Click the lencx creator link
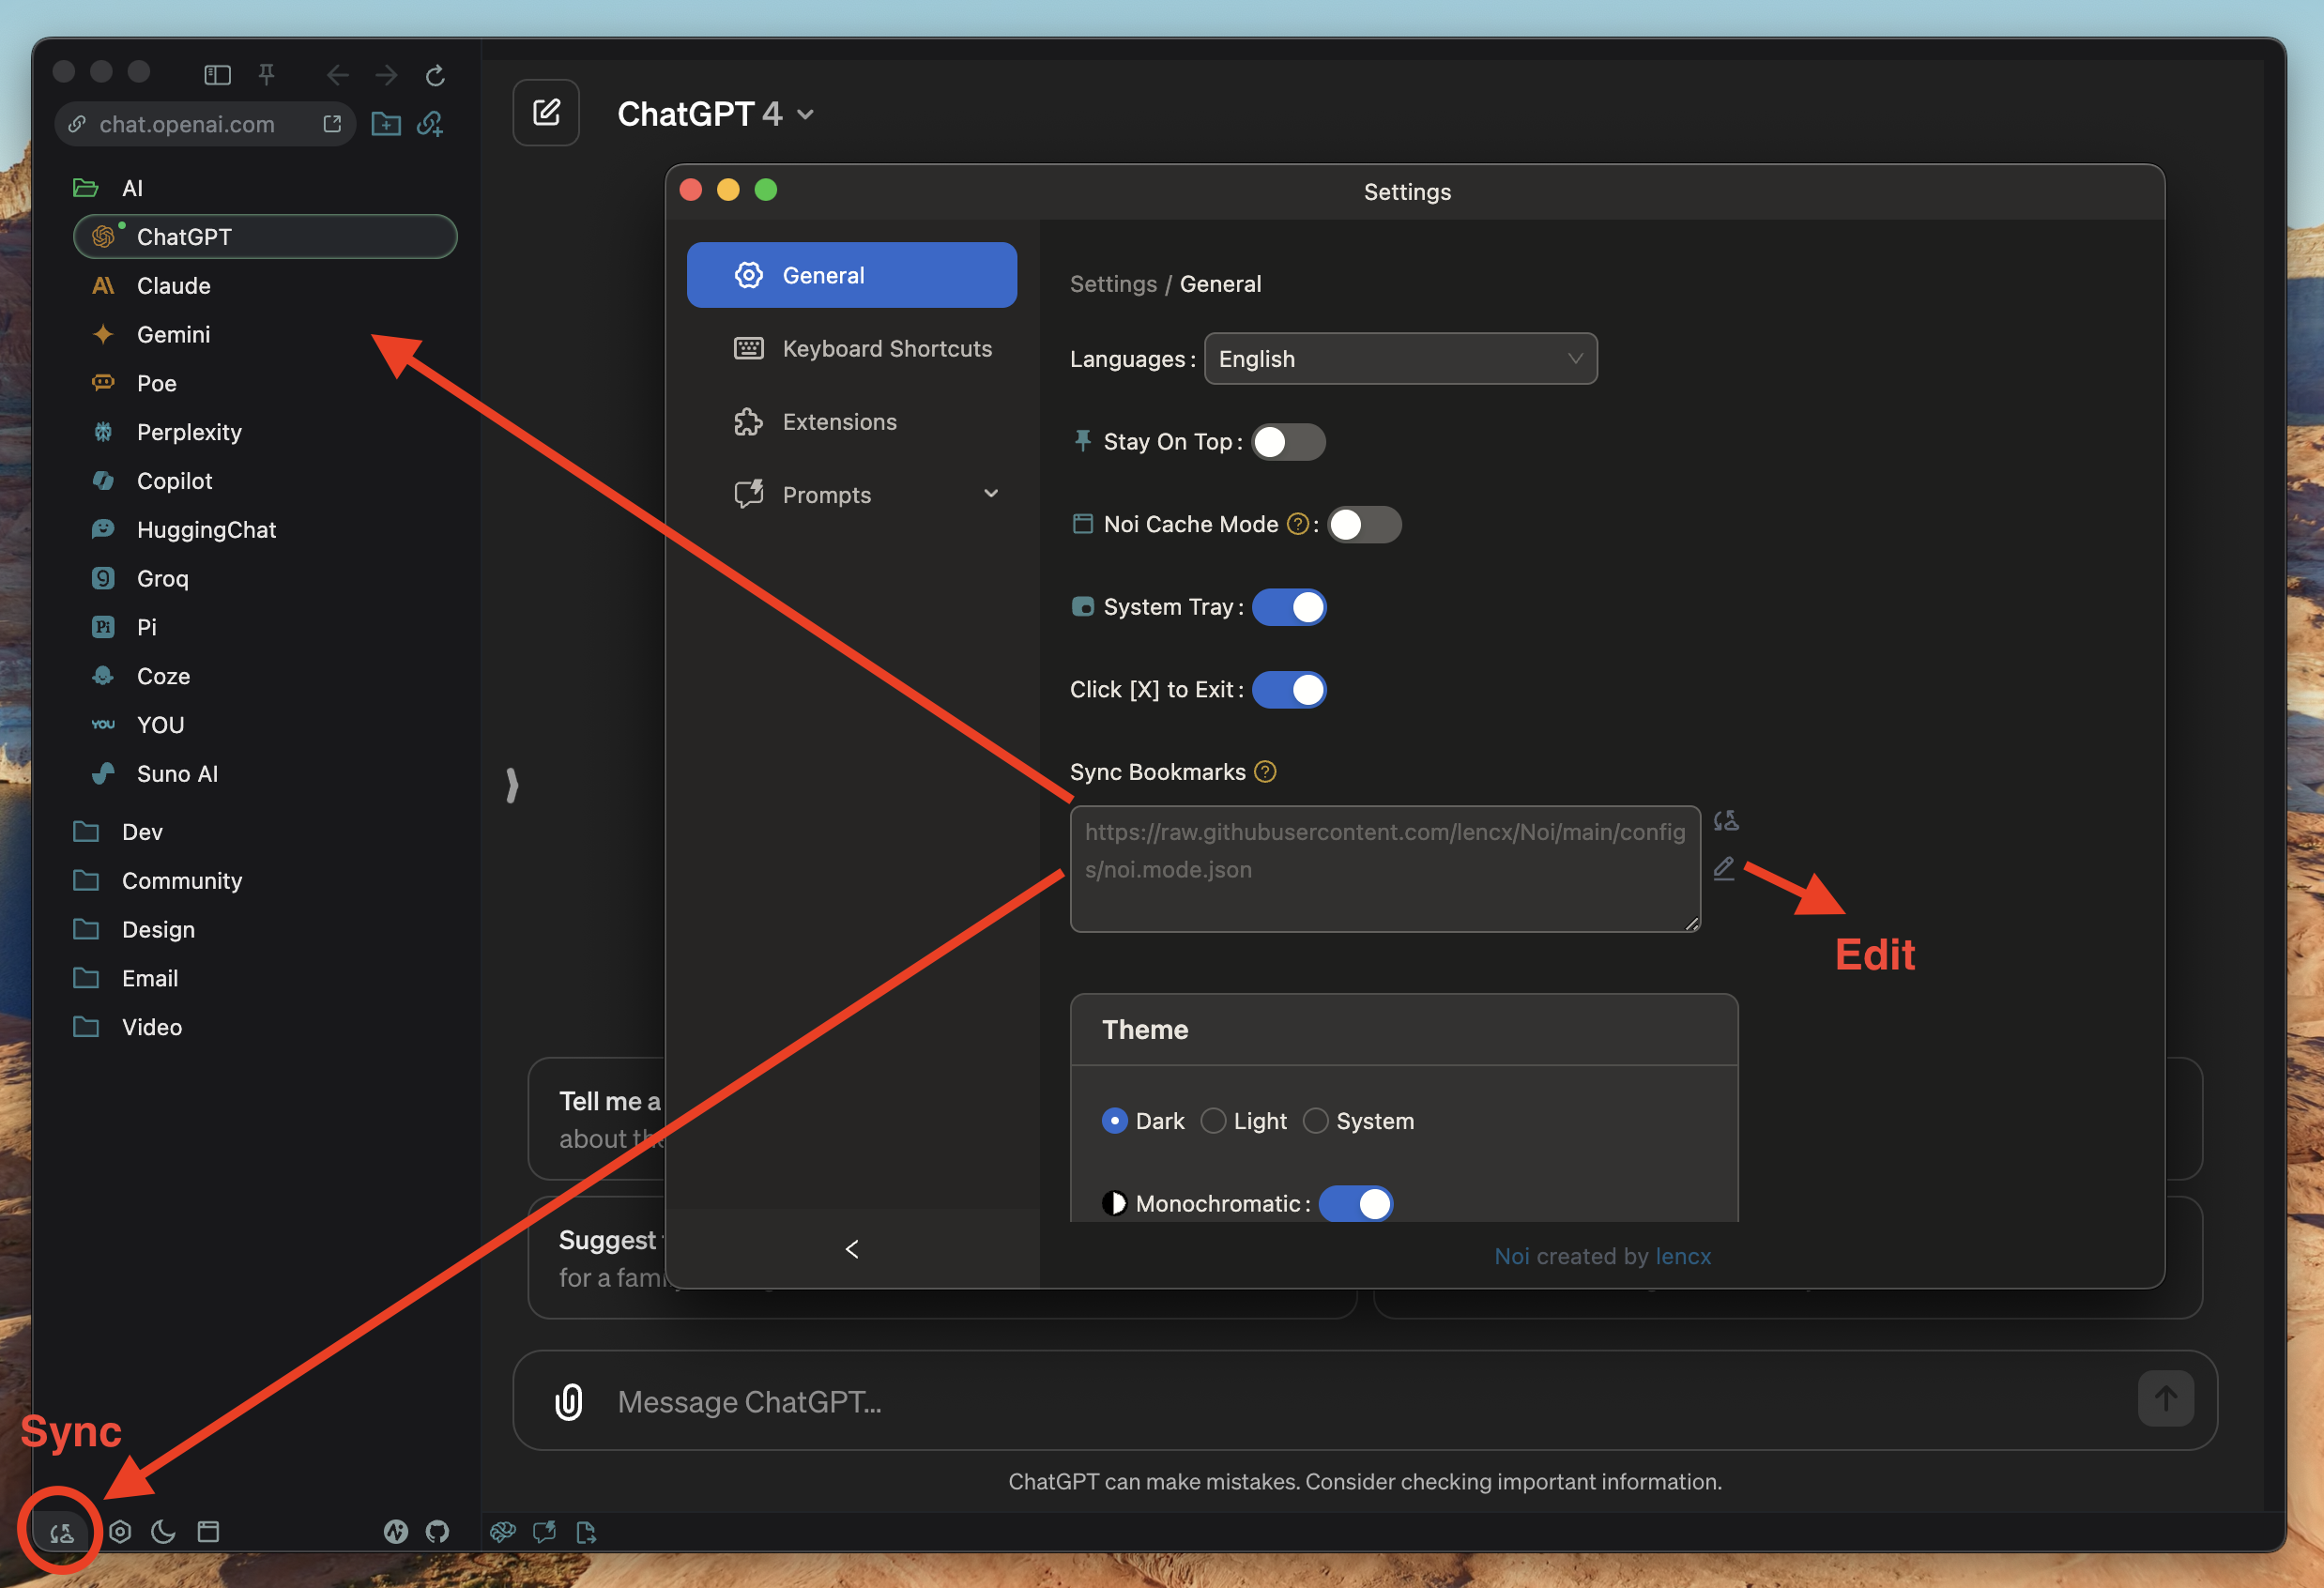The image size is (2324, 1588). pyautogui.click(x=1683, y=1256)
